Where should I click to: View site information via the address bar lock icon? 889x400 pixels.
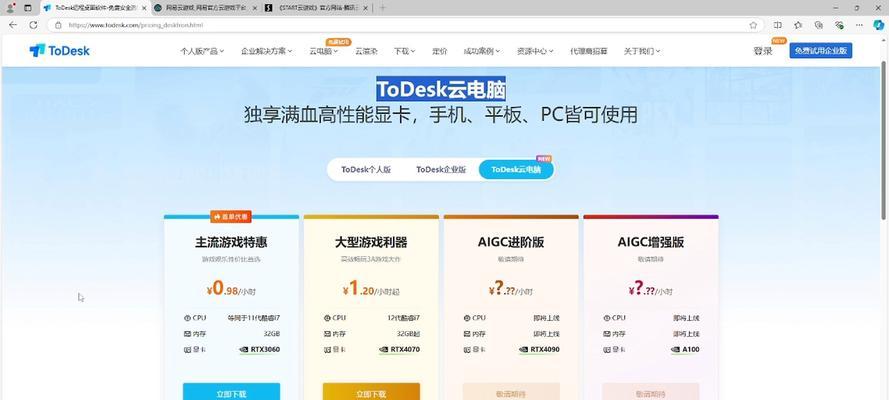(58, 25)
